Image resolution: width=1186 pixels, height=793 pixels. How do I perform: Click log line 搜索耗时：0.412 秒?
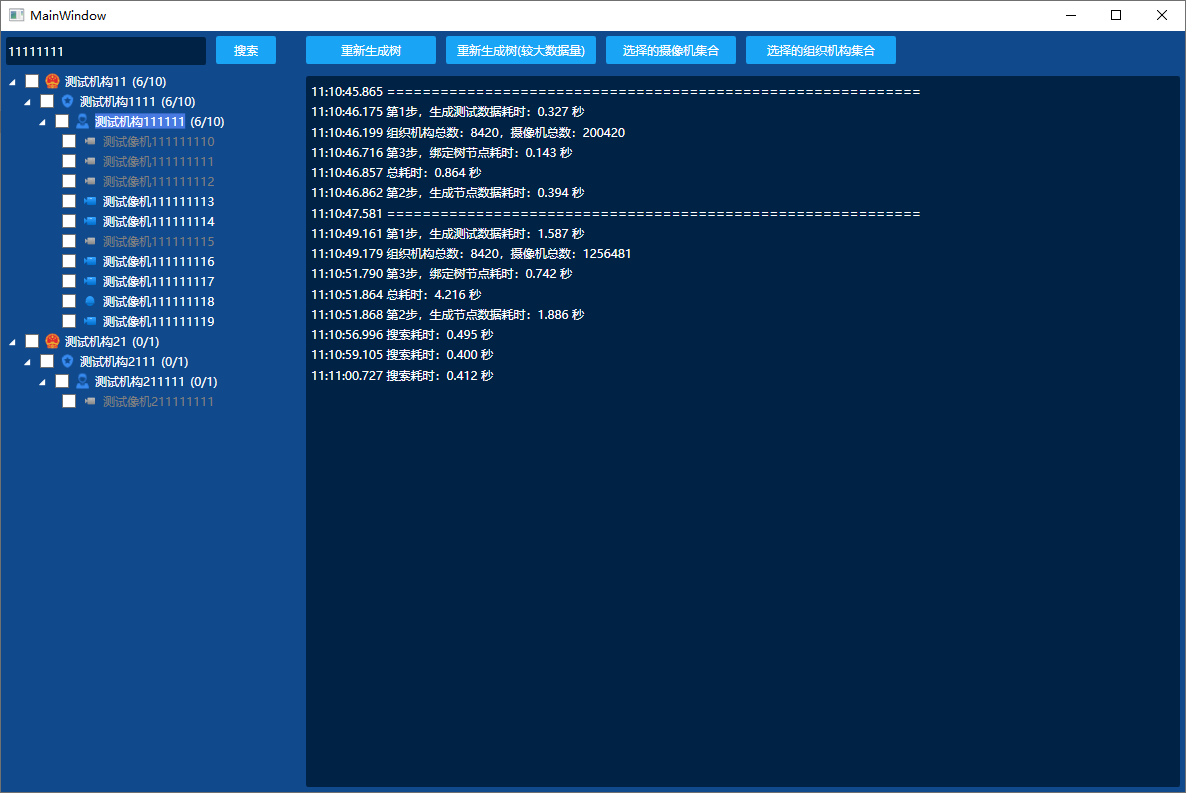402,375
